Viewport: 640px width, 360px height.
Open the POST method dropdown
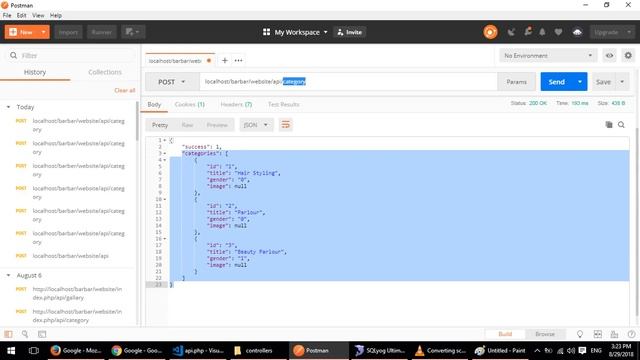point(171,82)
